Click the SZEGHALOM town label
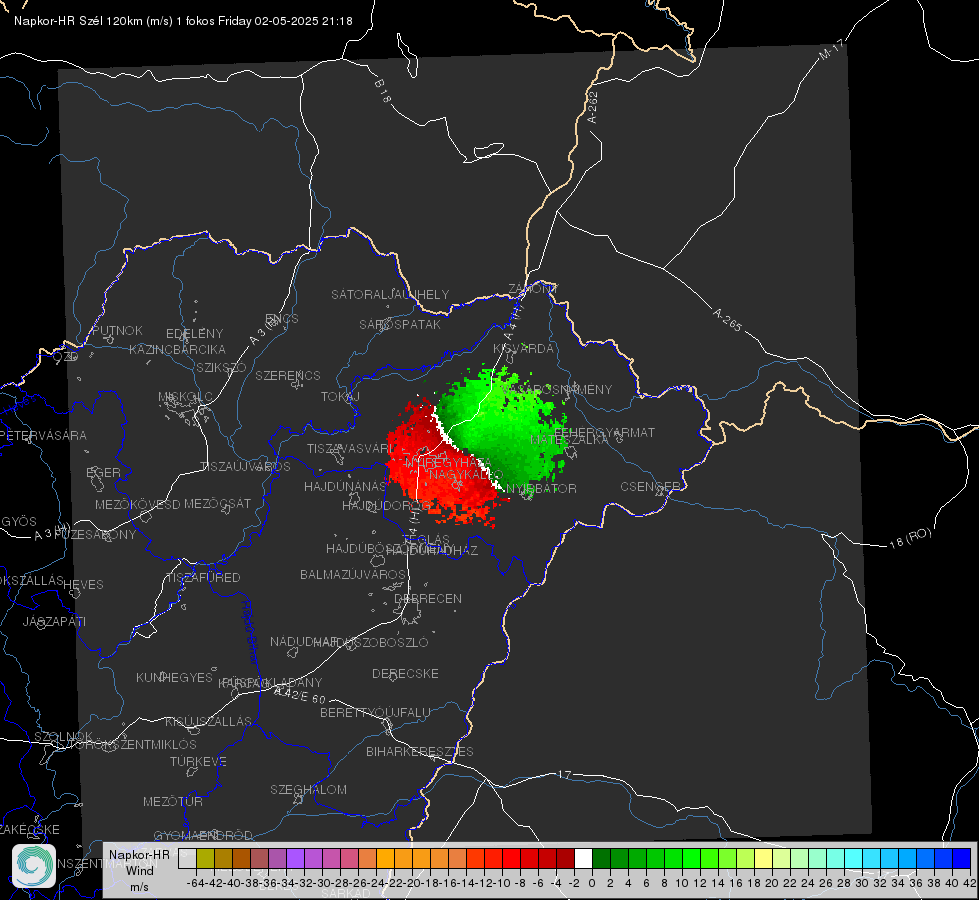The image size is (979, 900). pyautogui.click(x=308, y=789)
